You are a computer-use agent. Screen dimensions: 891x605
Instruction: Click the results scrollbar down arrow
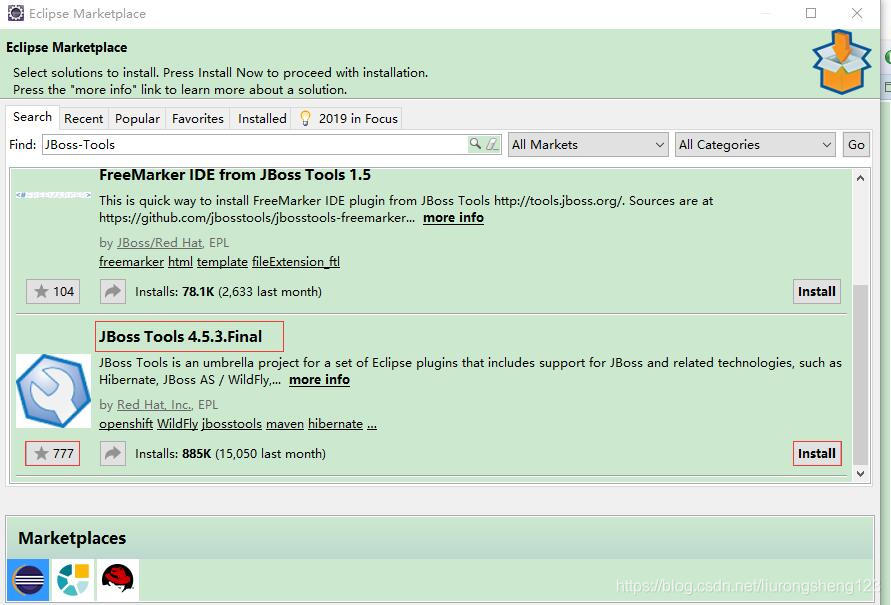click(x=860, y=473)
